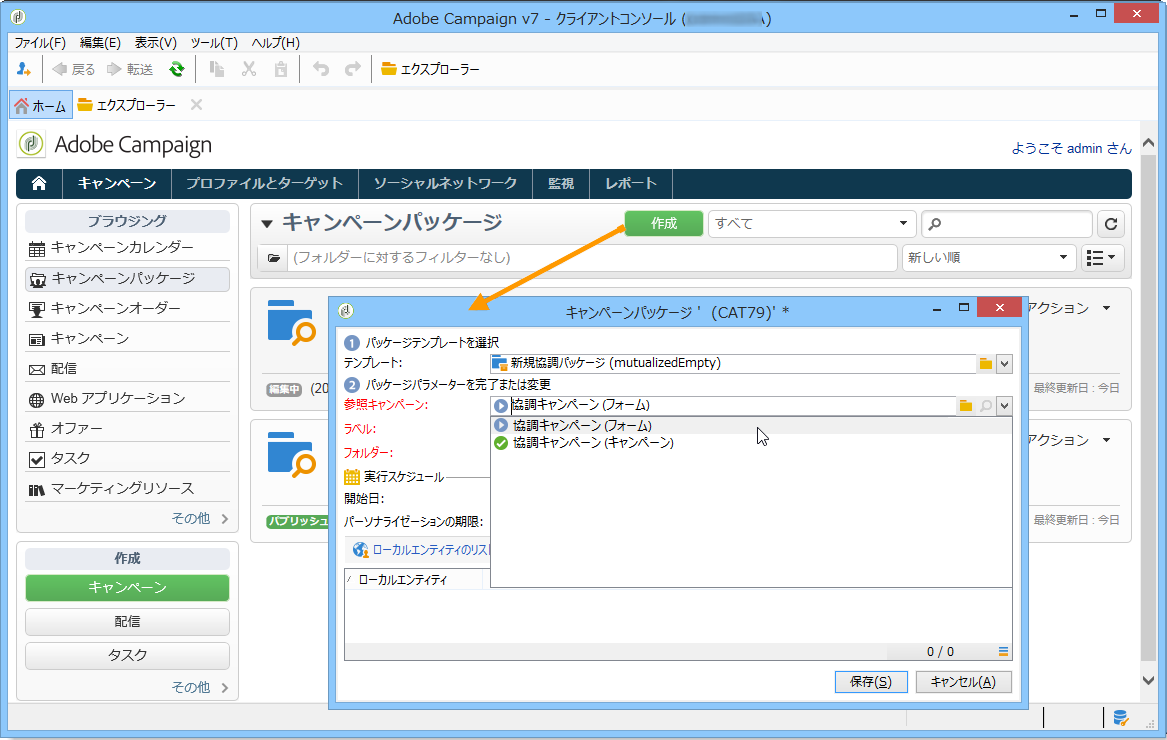Screen dimensions: 1167x740
Task: Select the キャンペーン navigation tab
Action: 117,183
